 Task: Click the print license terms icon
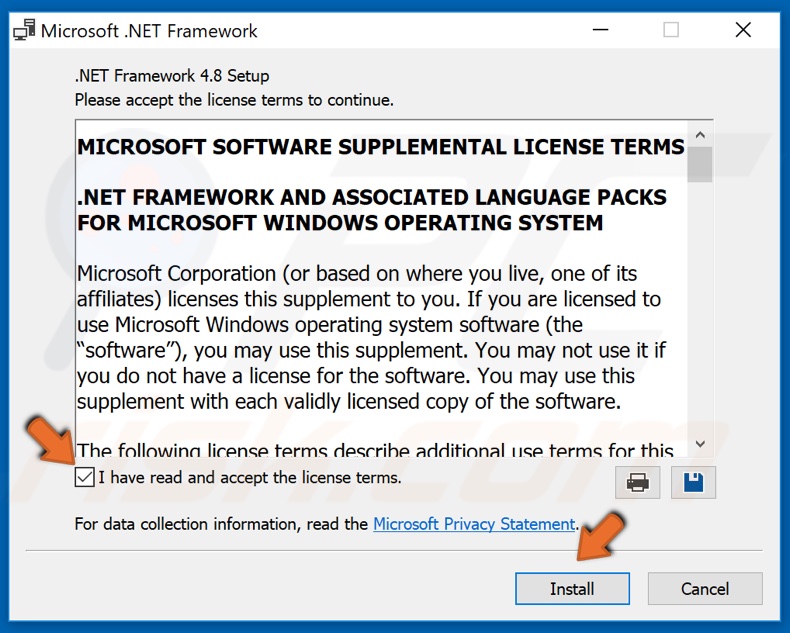click(637, 482)
